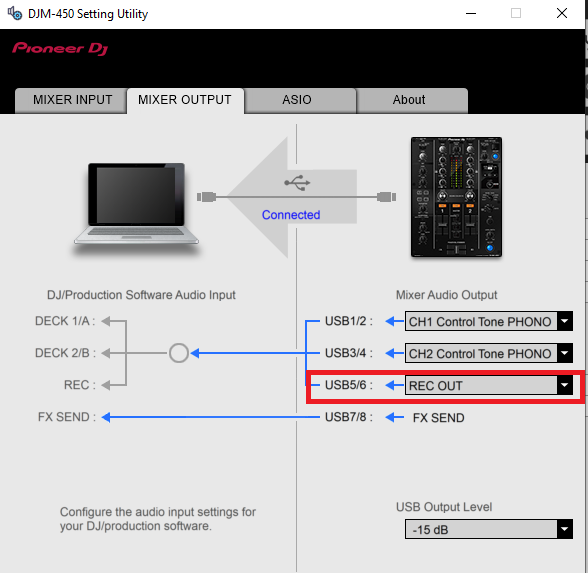Click the blue arrow next to USB7/8
The height and width of the screenshot is (573, 588).
coord(394,417)
